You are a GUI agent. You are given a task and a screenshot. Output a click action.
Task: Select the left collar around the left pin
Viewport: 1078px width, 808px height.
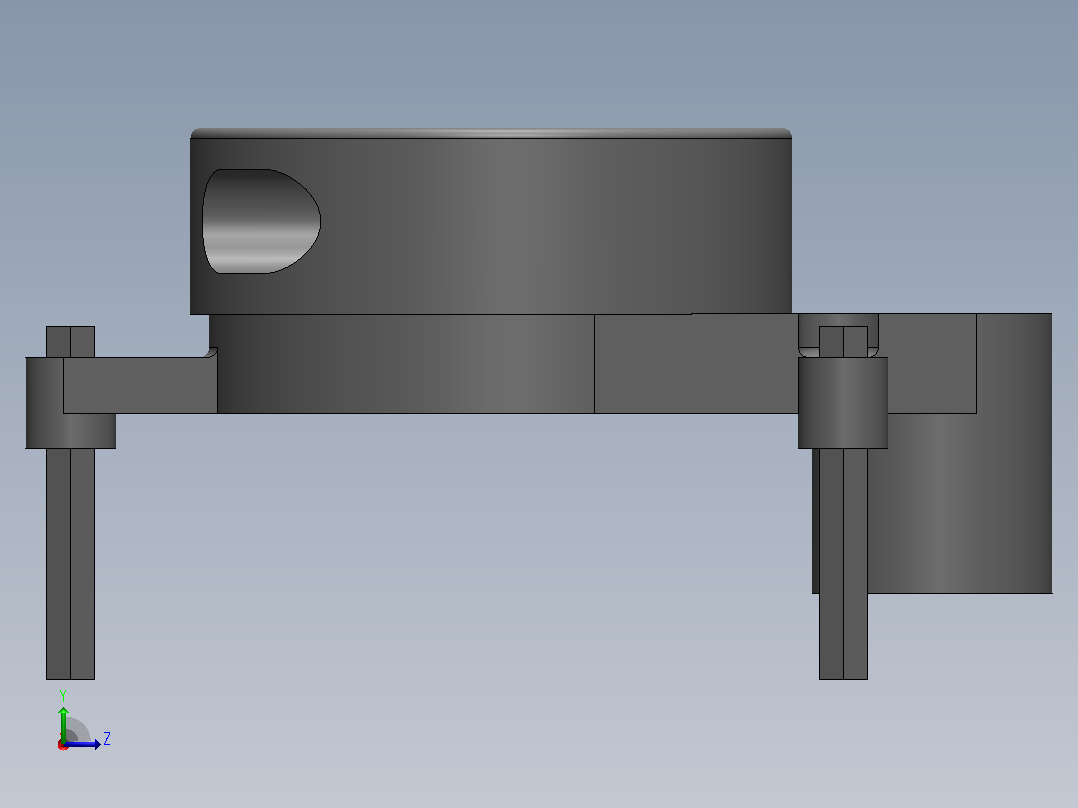(x=70, y=403)
